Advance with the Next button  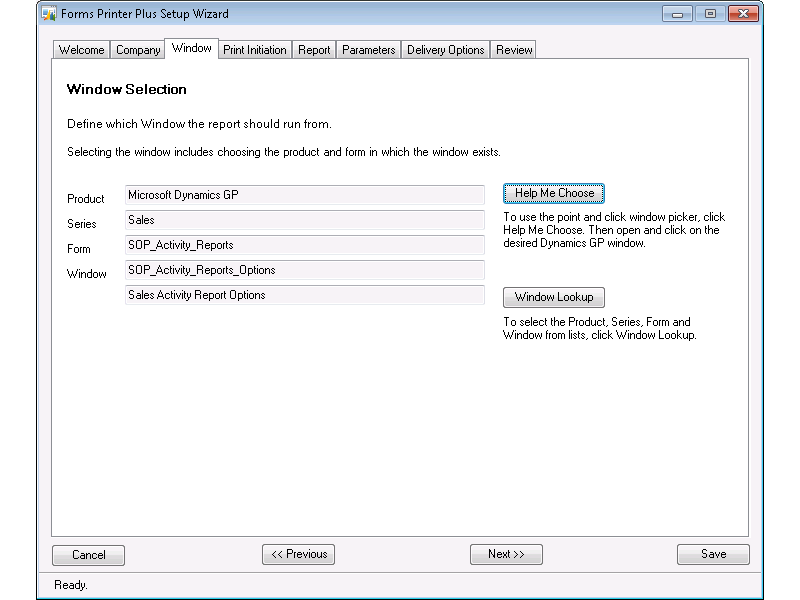coord(506,555)
